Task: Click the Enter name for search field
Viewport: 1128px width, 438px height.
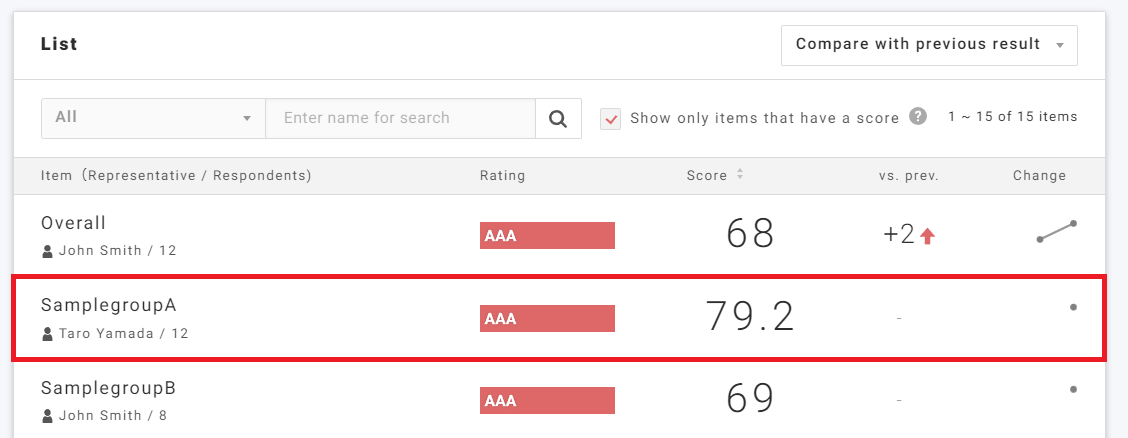Action: (400, 118)
